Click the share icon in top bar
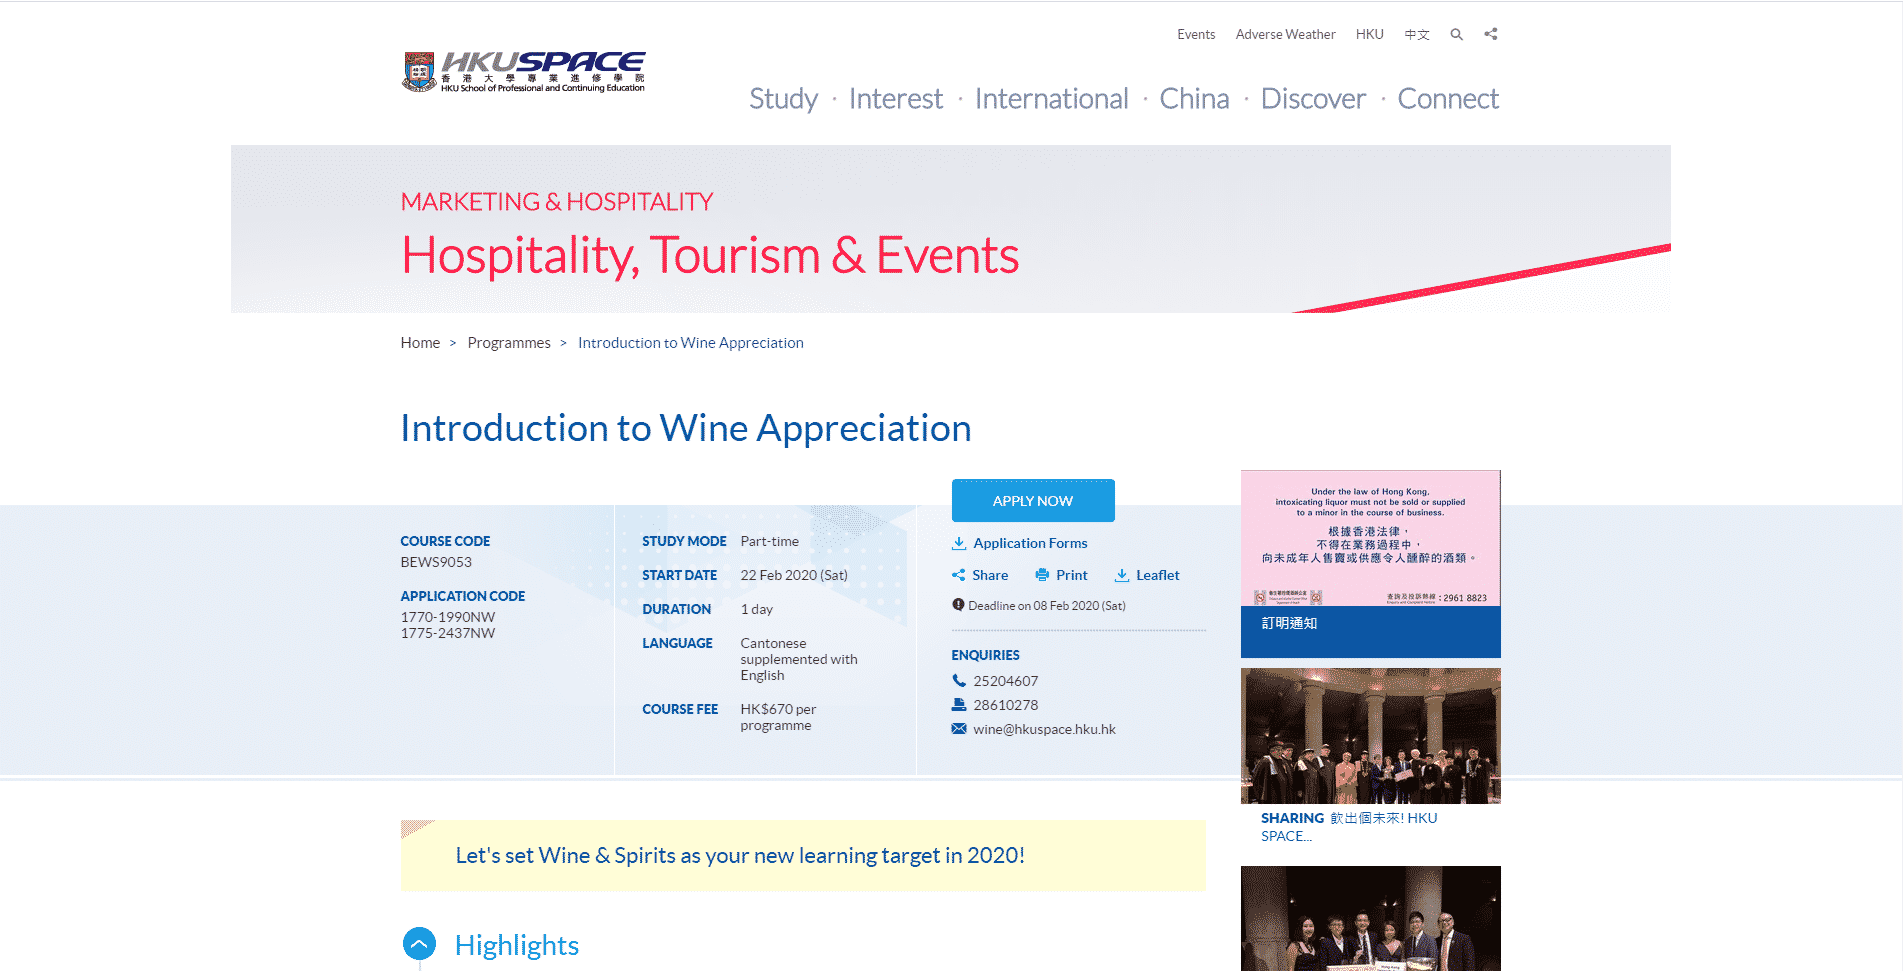Viewport: 1903px width, 971px height. (x=1491, y=34)
